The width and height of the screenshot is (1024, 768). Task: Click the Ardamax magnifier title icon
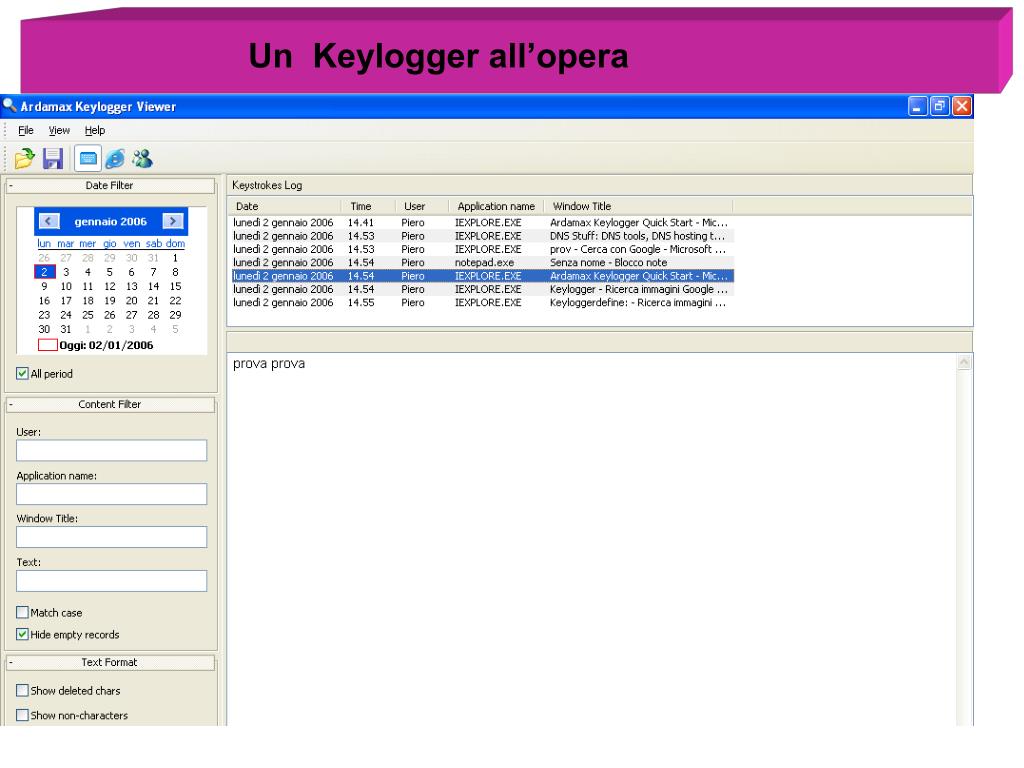click(10, 104)
